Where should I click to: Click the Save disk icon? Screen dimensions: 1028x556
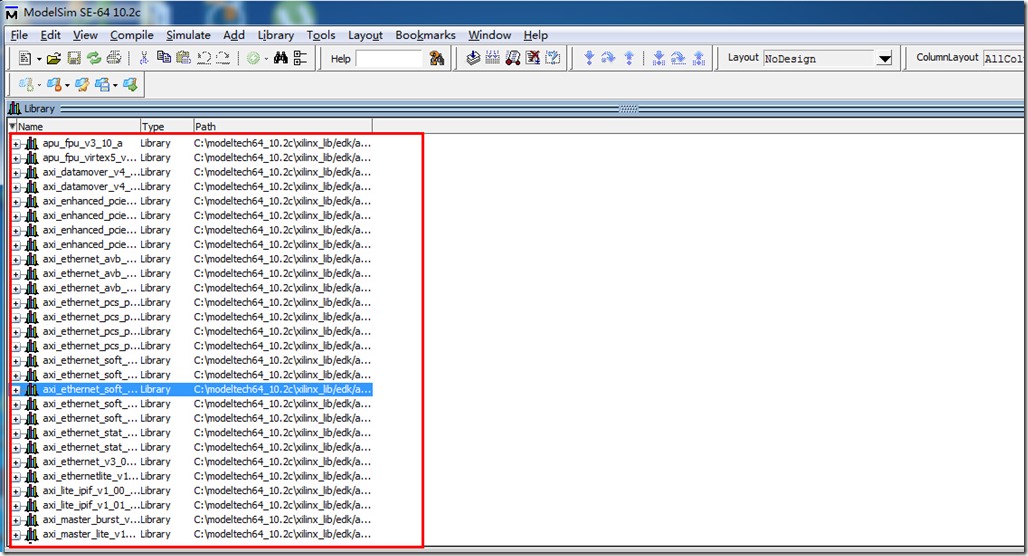[x=74, y=58]
